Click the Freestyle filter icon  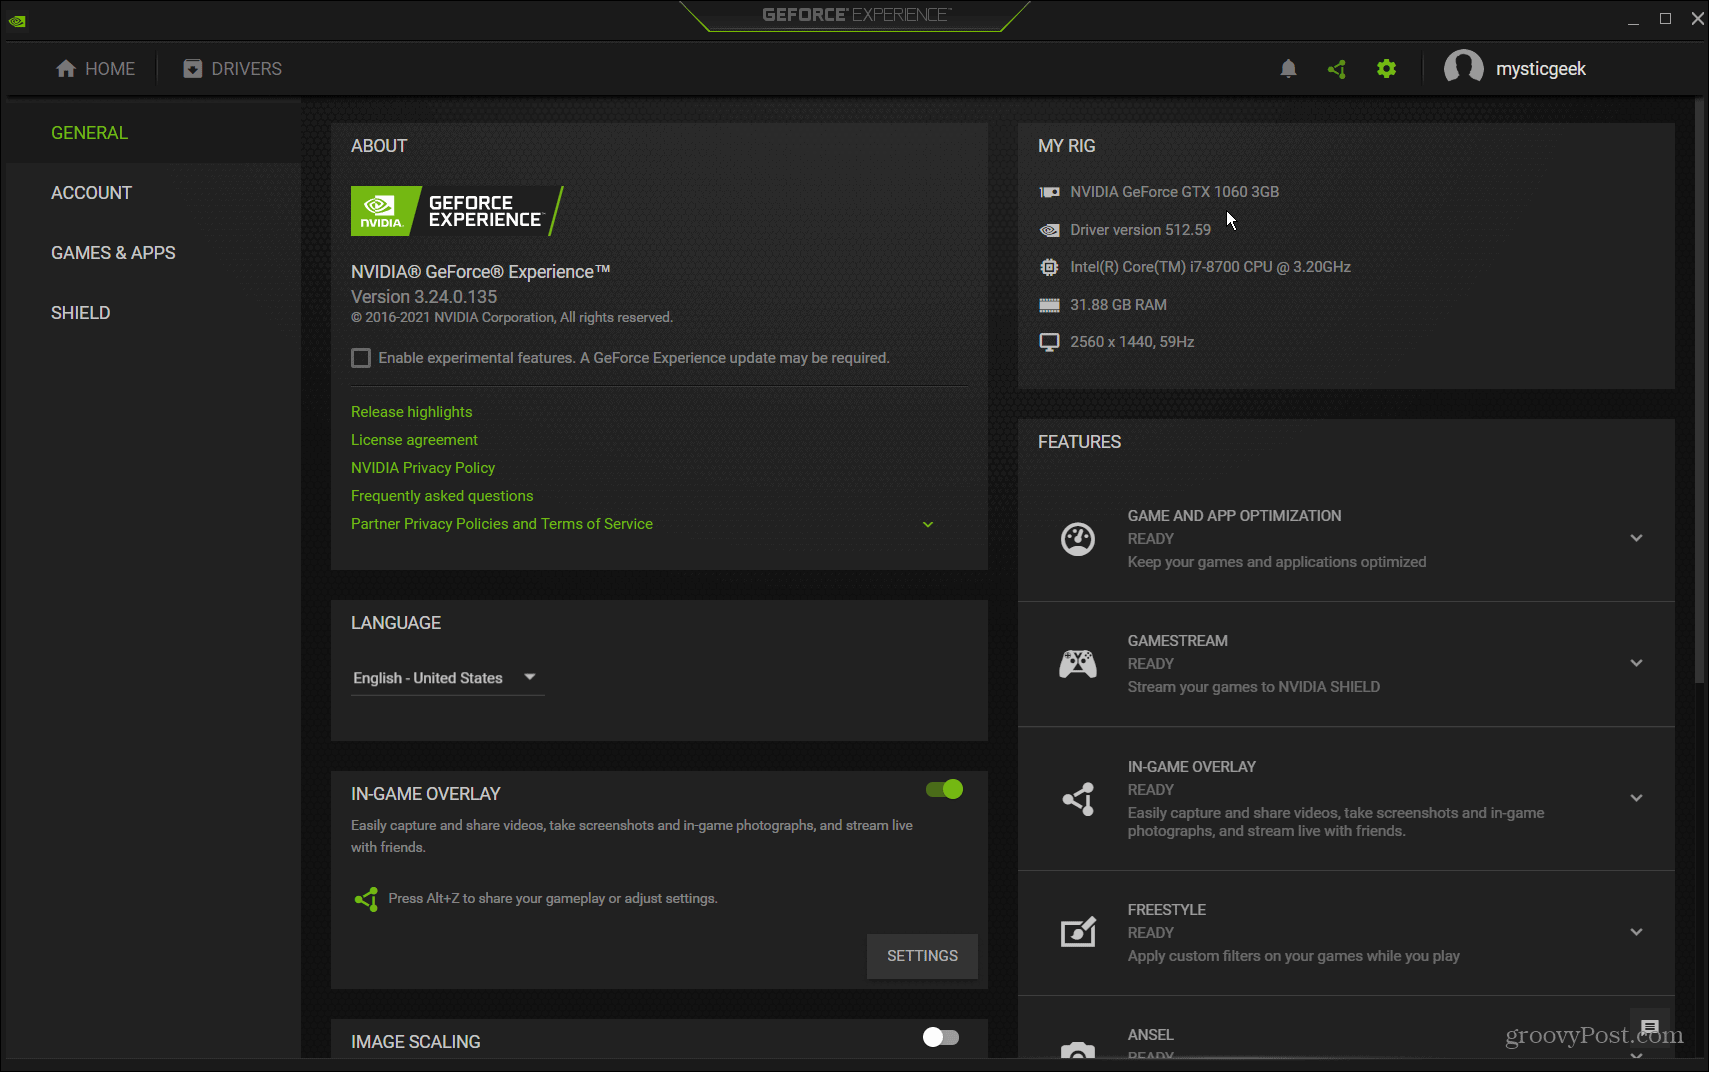1078,932
